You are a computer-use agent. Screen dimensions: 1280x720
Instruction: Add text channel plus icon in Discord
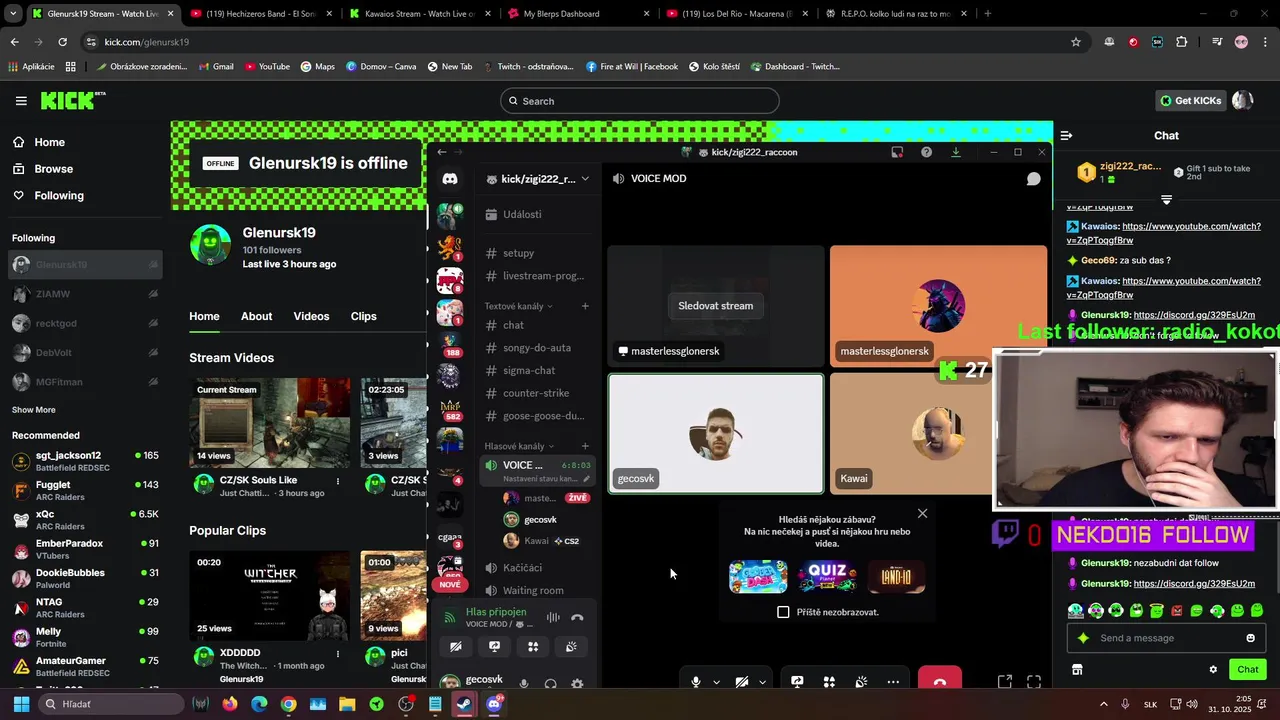click(585, 306)
